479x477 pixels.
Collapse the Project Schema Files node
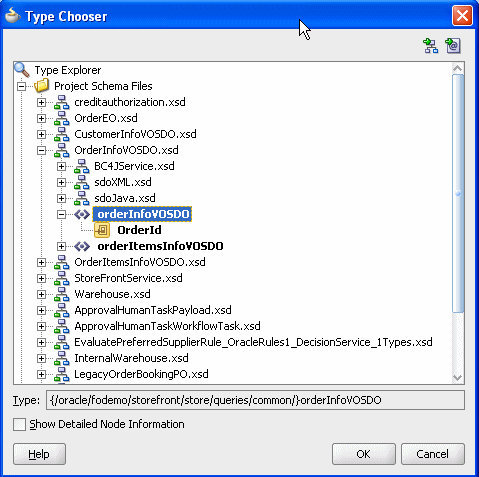tap(22, 87)
